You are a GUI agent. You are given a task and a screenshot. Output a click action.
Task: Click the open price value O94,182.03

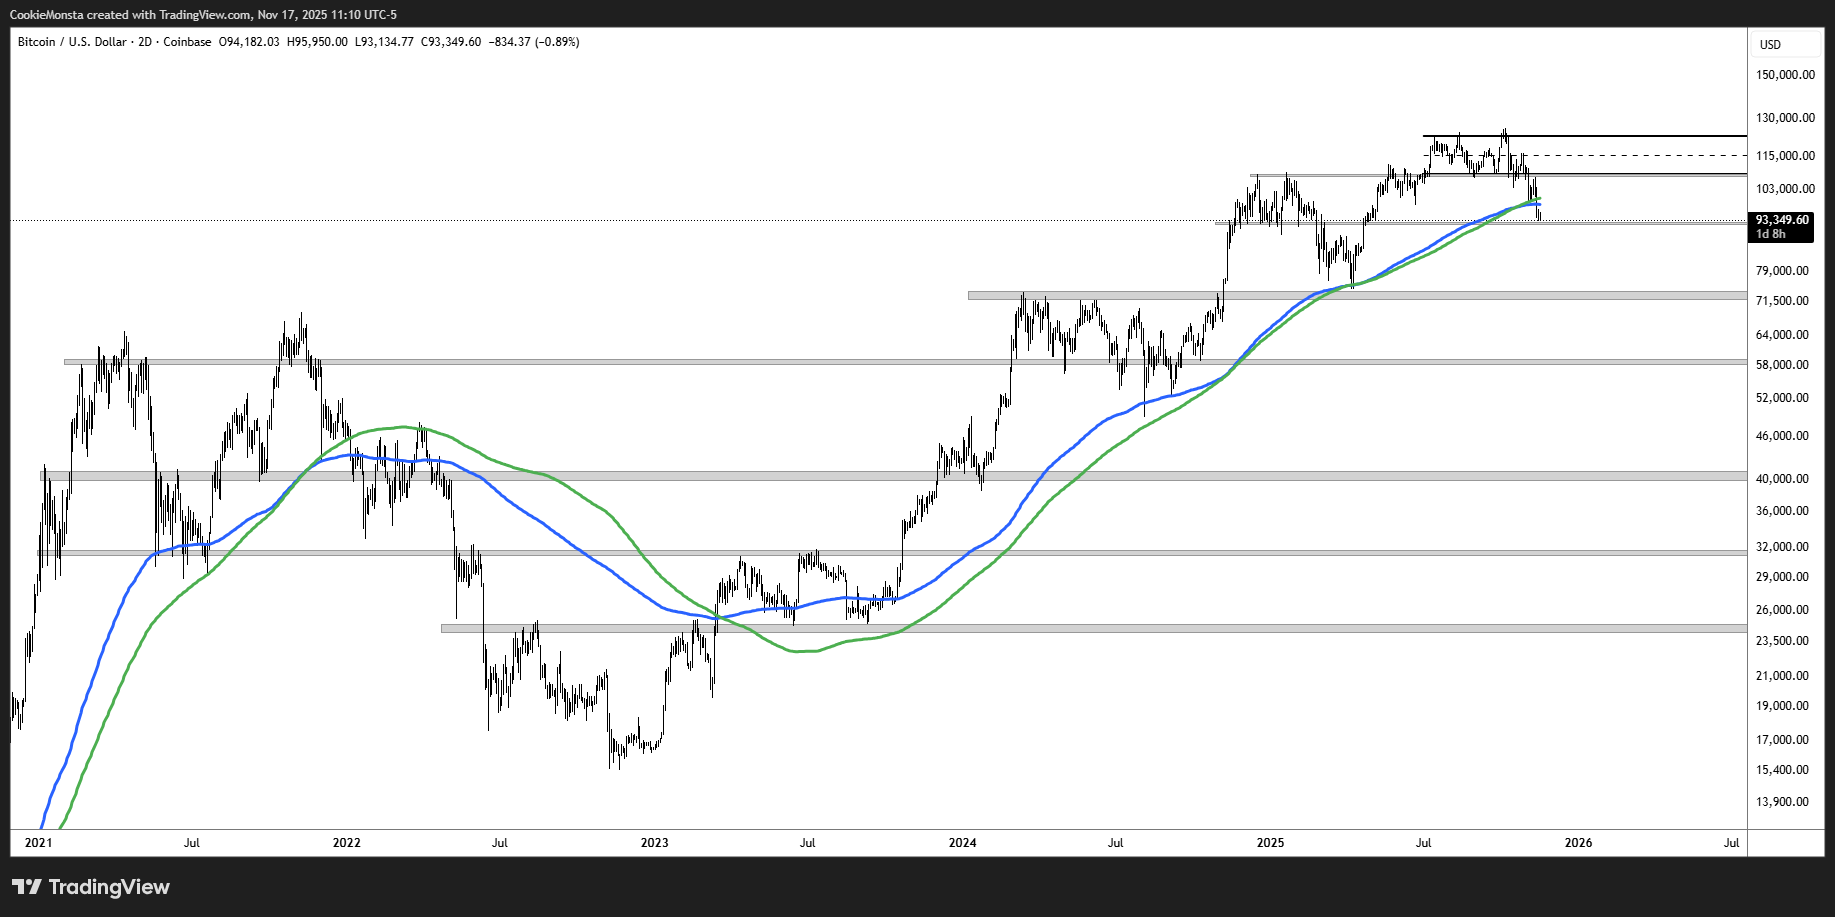[249, 42]
